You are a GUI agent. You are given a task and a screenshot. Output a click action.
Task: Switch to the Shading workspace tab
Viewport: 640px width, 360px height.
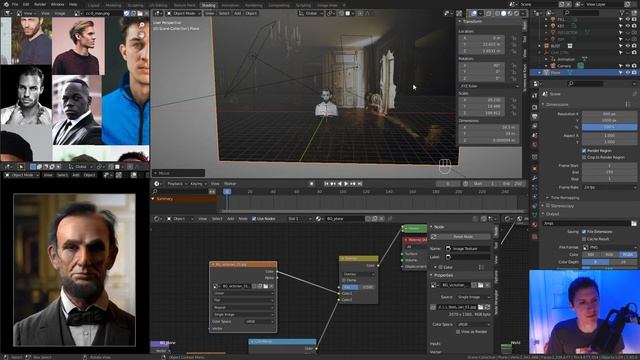pos(208,5)
